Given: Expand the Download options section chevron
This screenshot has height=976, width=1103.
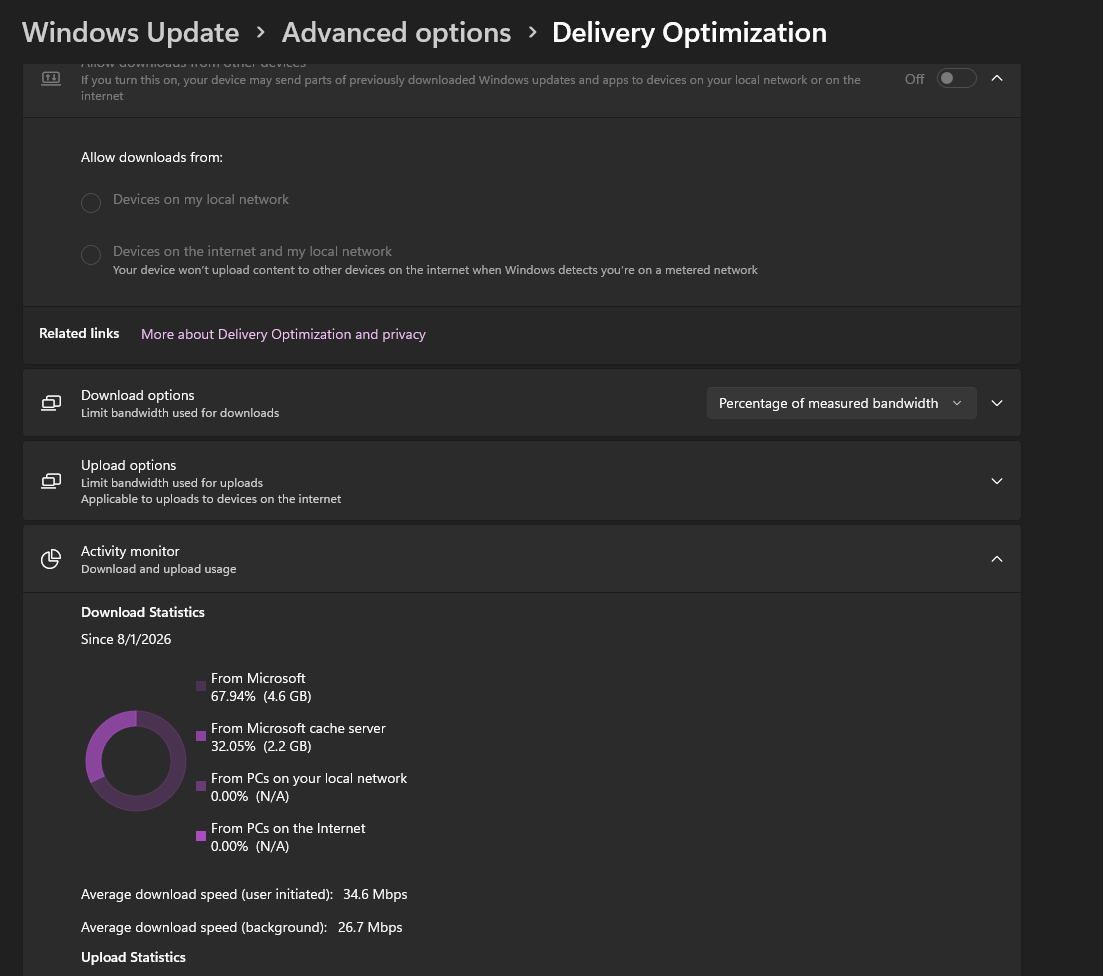Looking at the screenshot, I should pyautogui.click(x=997, y=403).
